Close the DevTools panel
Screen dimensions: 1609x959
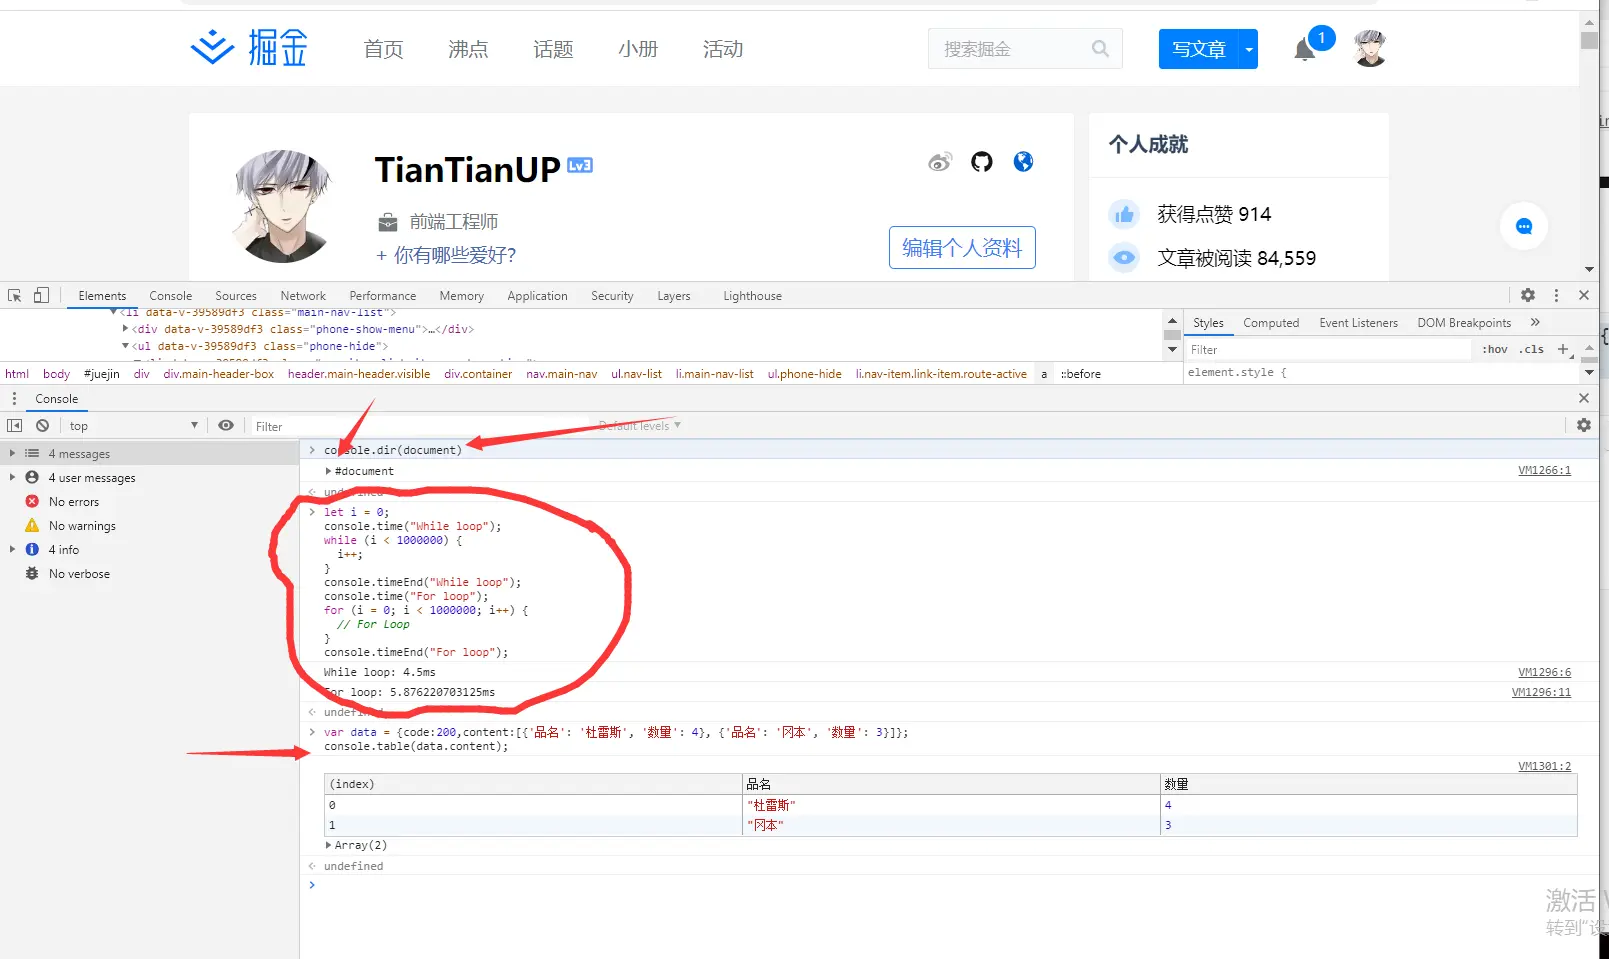(x=1584, y=295)
